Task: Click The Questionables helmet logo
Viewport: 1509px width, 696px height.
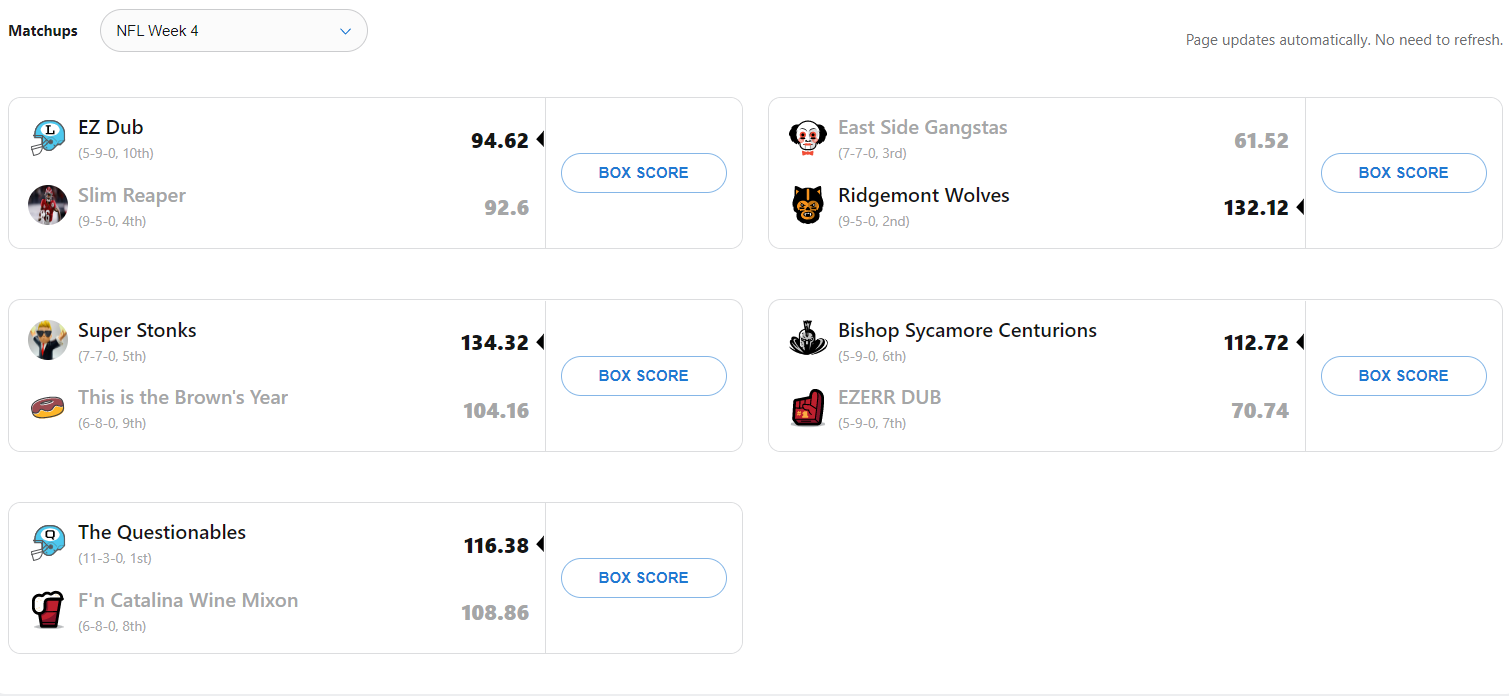Action: click(x=48, y=542)
